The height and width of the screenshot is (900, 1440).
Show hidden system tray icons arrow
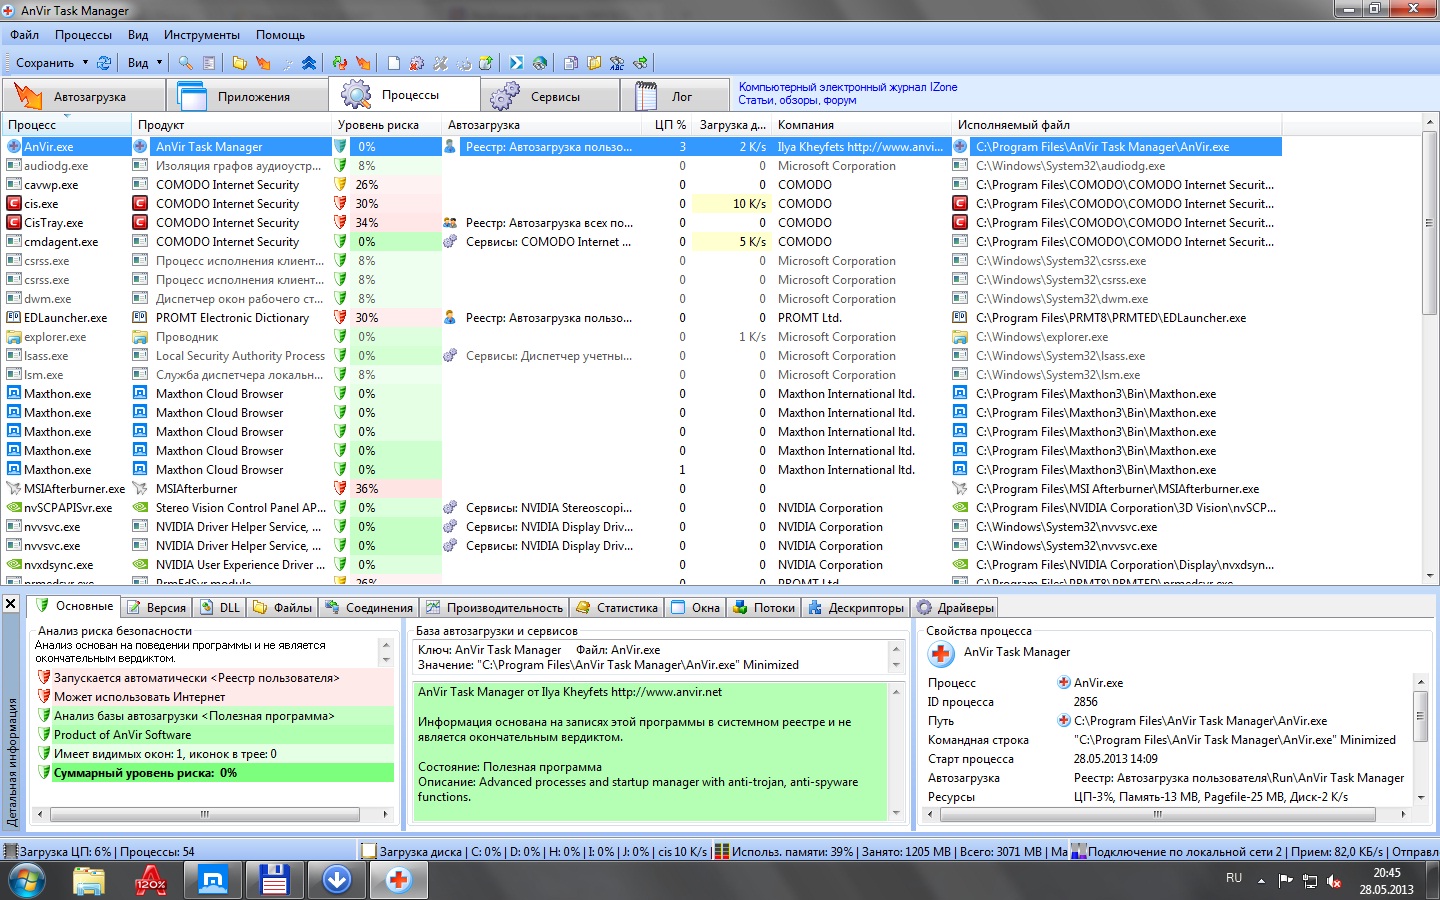coord(1261,881)
